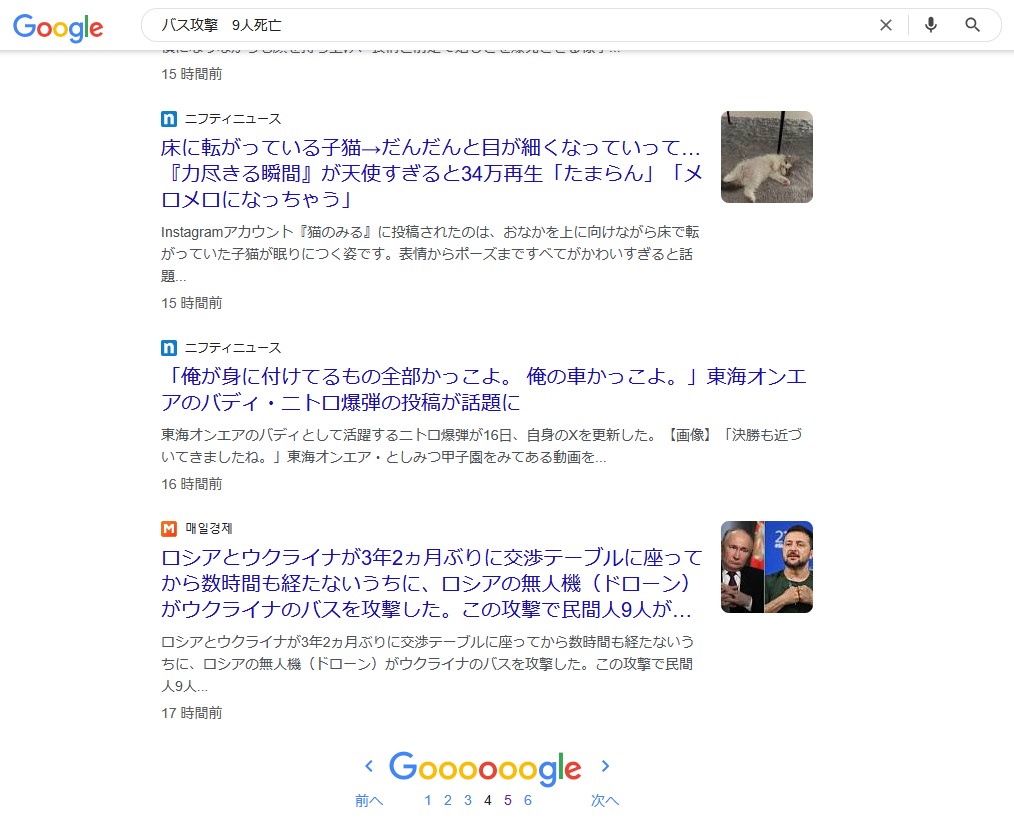Open the kitten article headline link
1014x832 pixels.
[x=431, y=173]
